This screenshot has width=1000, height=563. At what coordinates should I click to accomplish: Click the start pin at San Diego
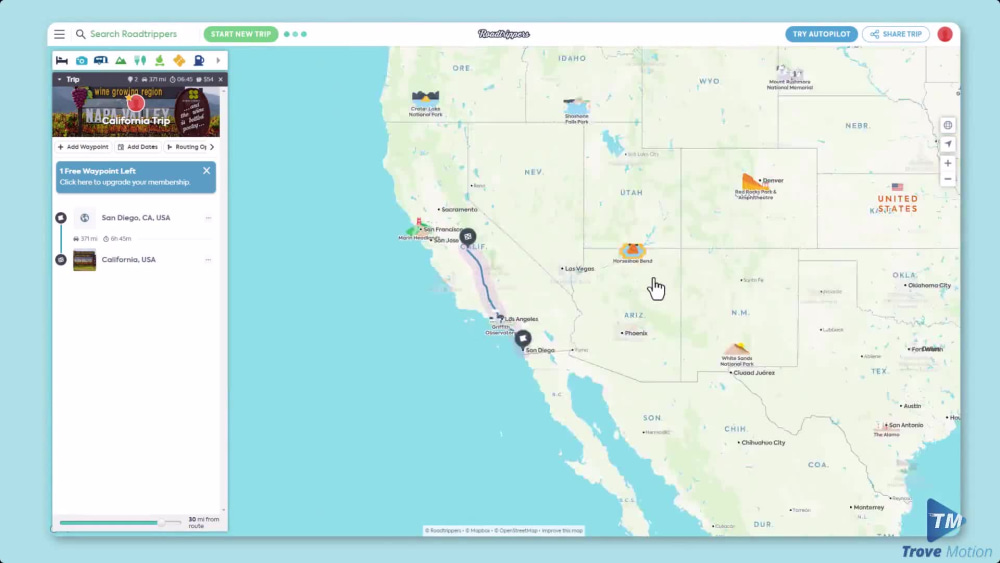coord(523,339)
